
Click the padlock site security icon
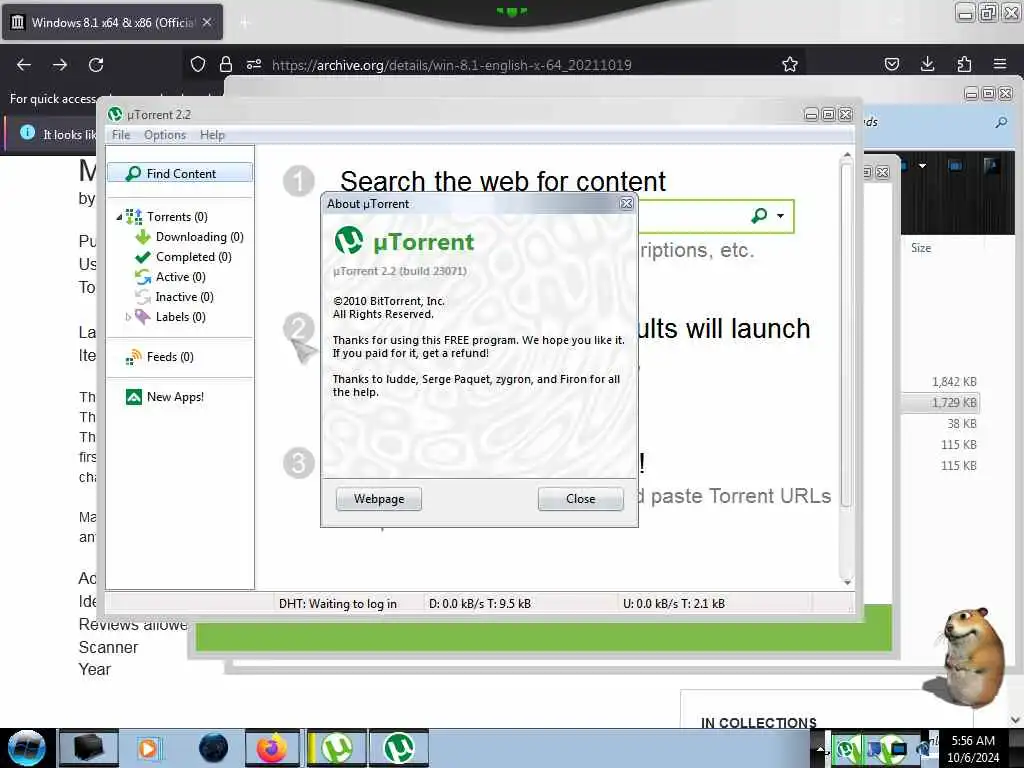pos(226,64)
